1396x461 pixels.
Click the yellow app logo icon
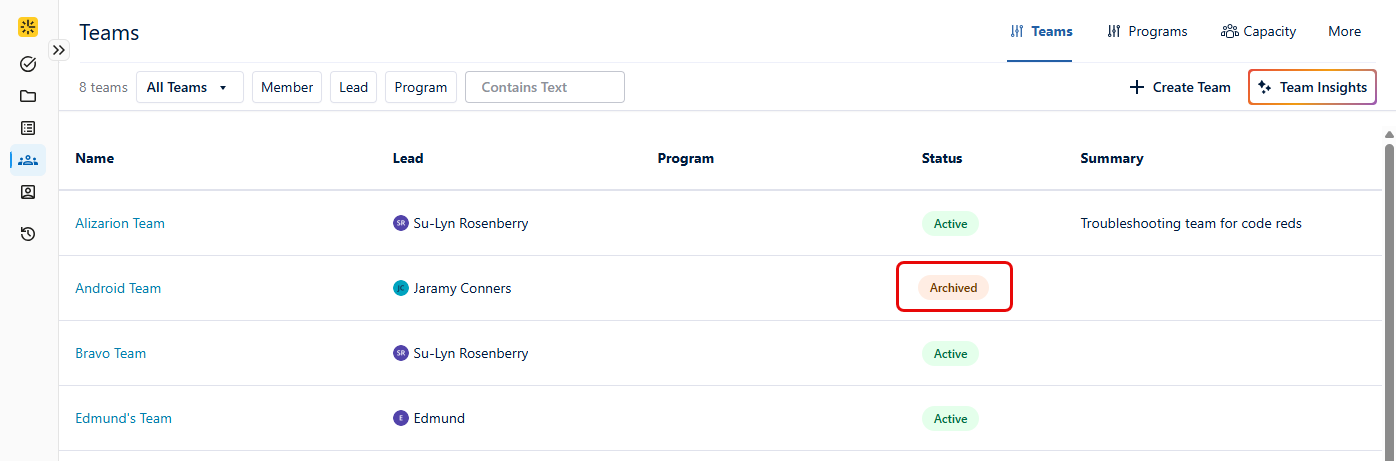tap(28, 28)
